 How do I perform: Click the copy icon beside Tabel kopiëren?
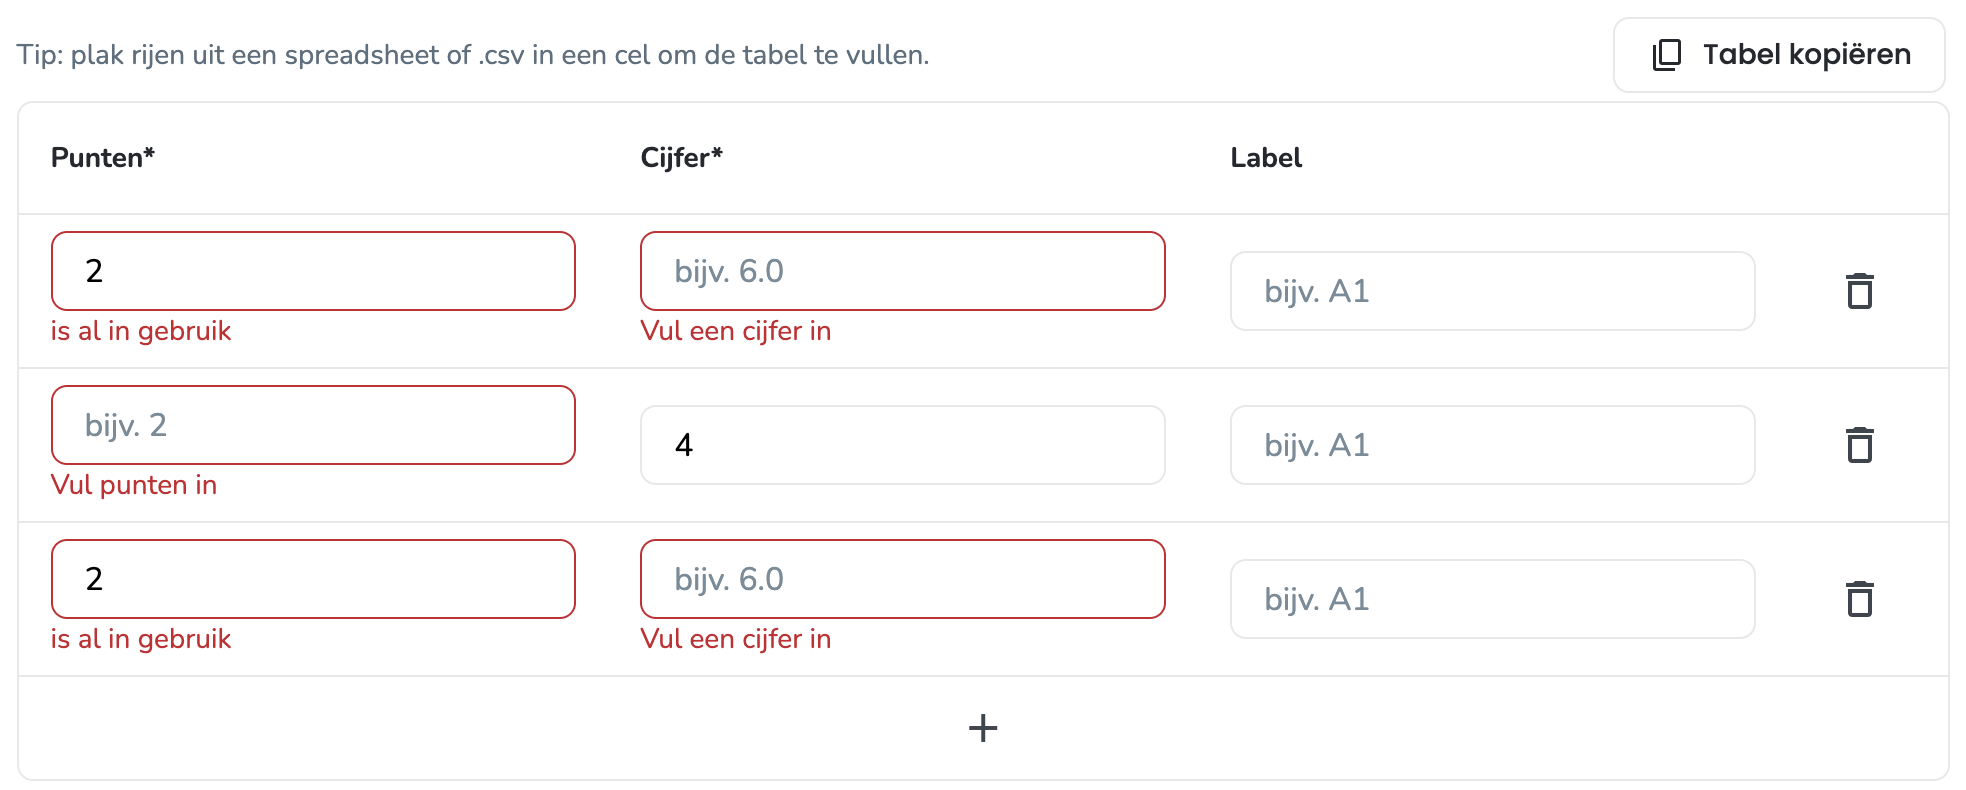[x=1667, y=55]
